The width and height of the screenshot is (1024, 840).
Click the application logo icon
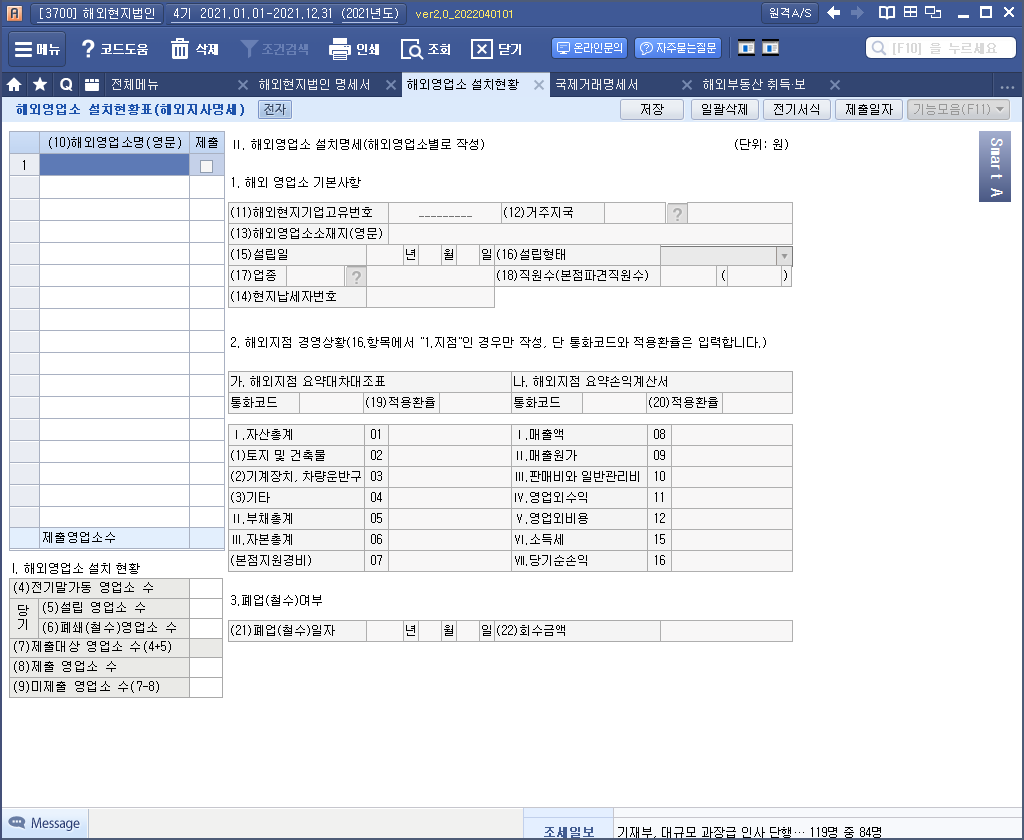[14, 13]
